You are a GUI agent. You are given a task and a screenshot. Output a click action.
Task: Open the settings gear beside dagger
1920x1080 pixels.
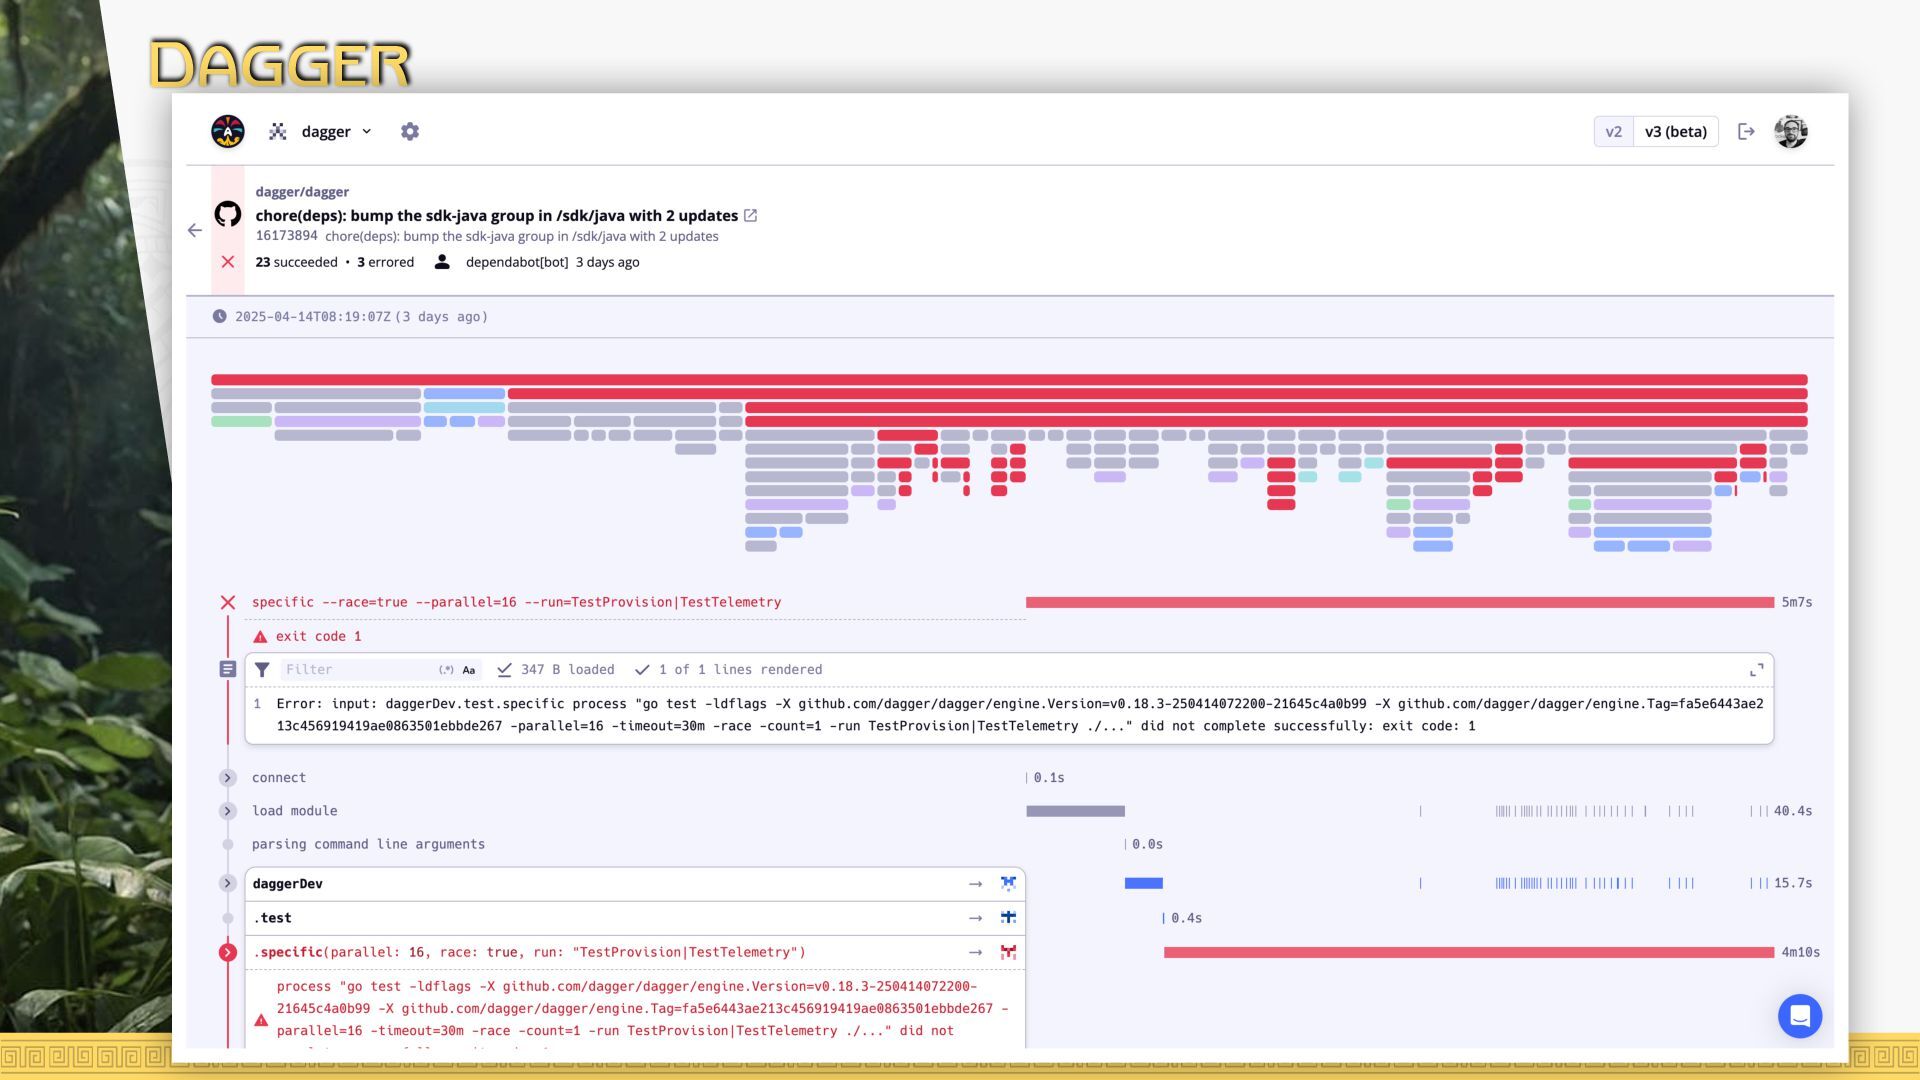(409, 132)
